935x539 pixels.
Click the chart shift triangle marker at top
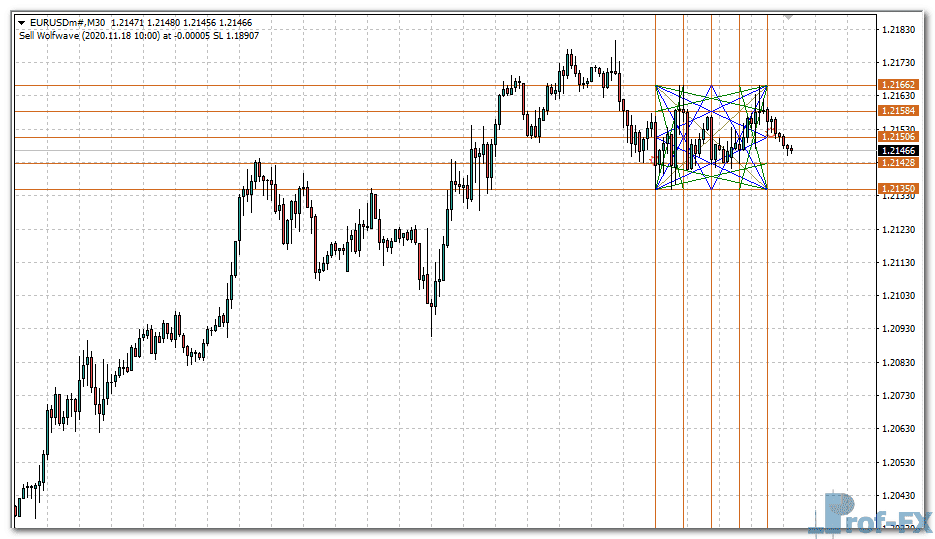coord(788,17)
